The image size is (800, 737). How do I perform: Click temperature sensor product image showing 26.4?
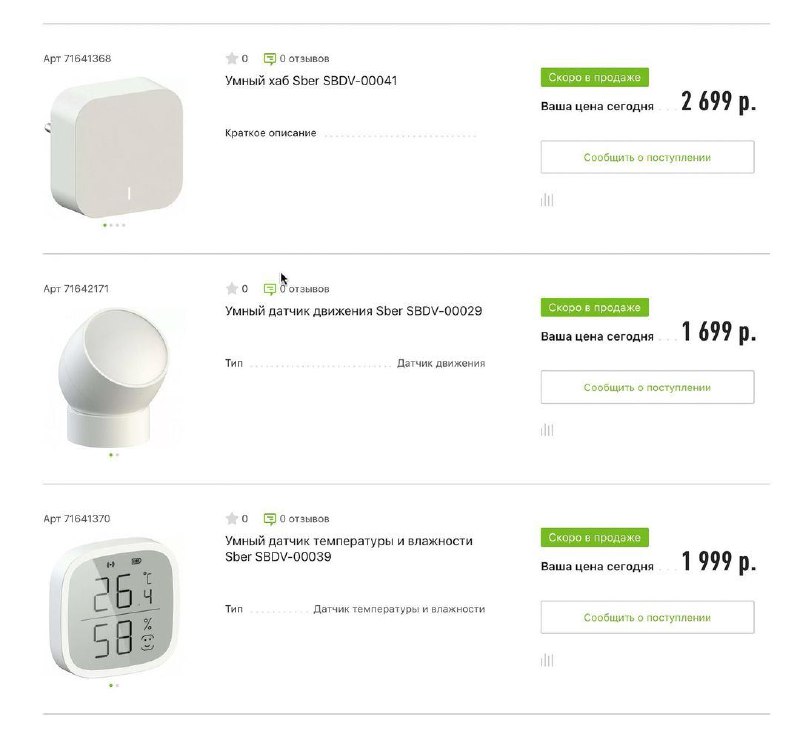(115, 607)
